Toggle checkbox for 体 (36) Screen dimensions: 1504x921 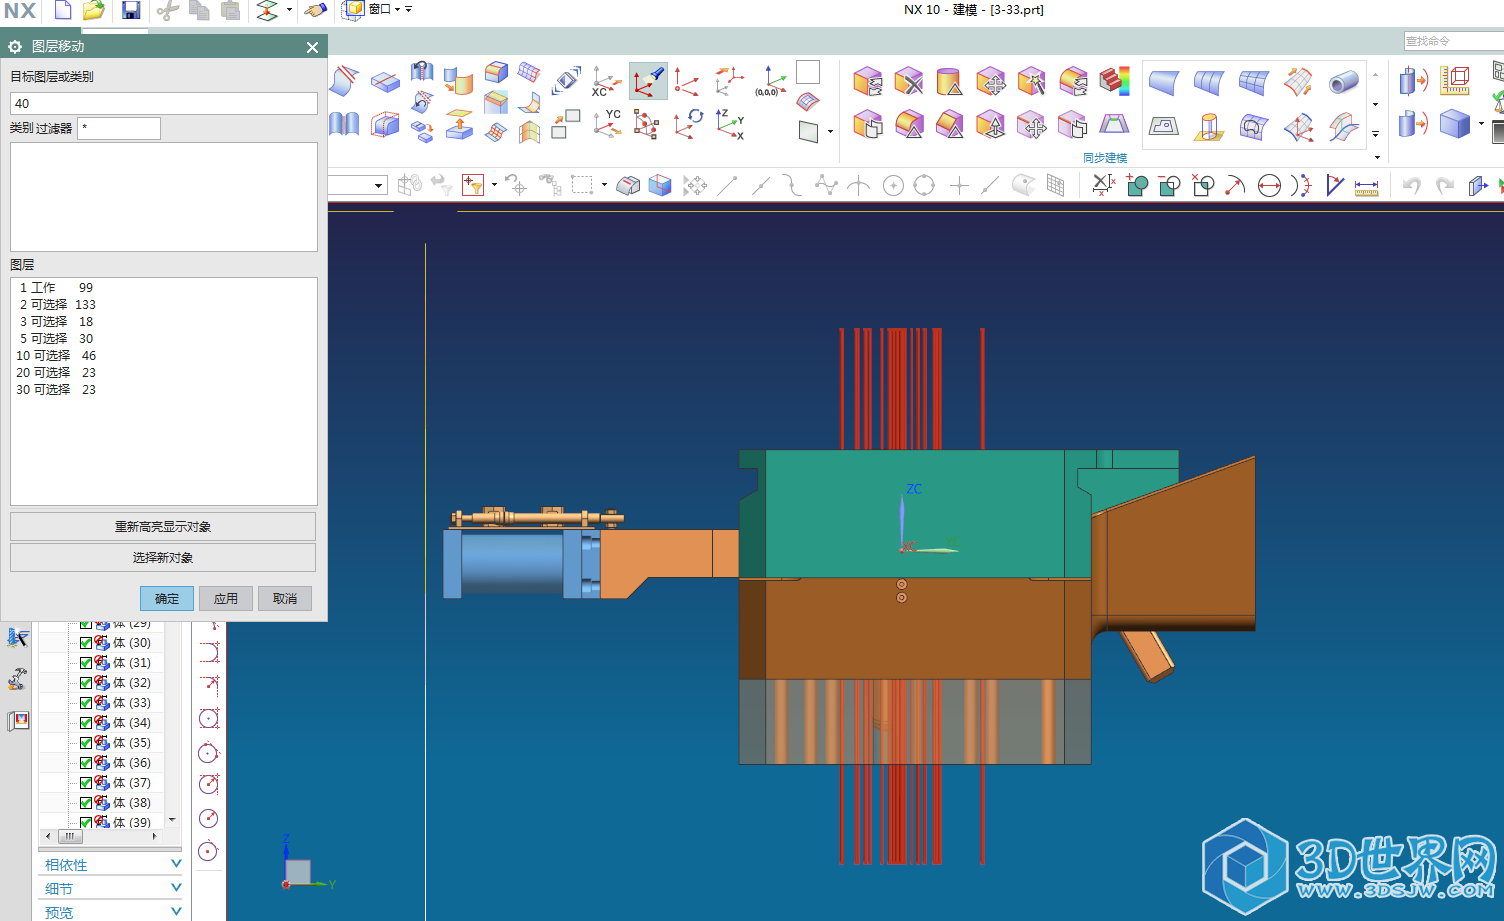(86, 763)
